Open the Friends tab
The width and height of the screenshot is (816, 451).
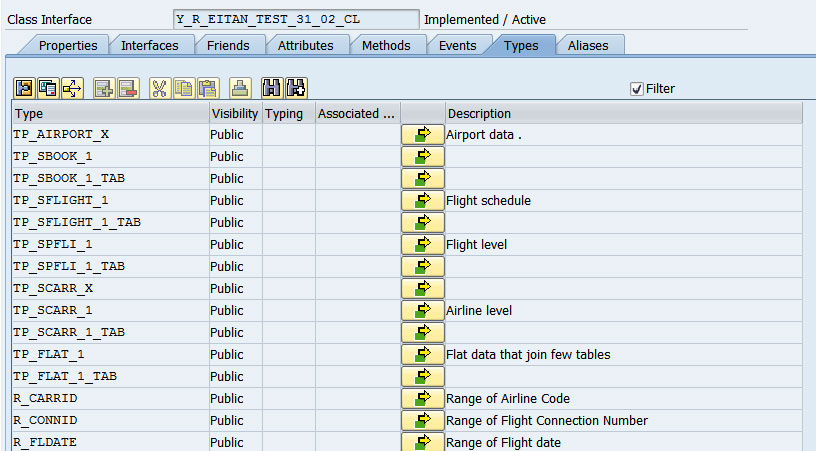228,45
